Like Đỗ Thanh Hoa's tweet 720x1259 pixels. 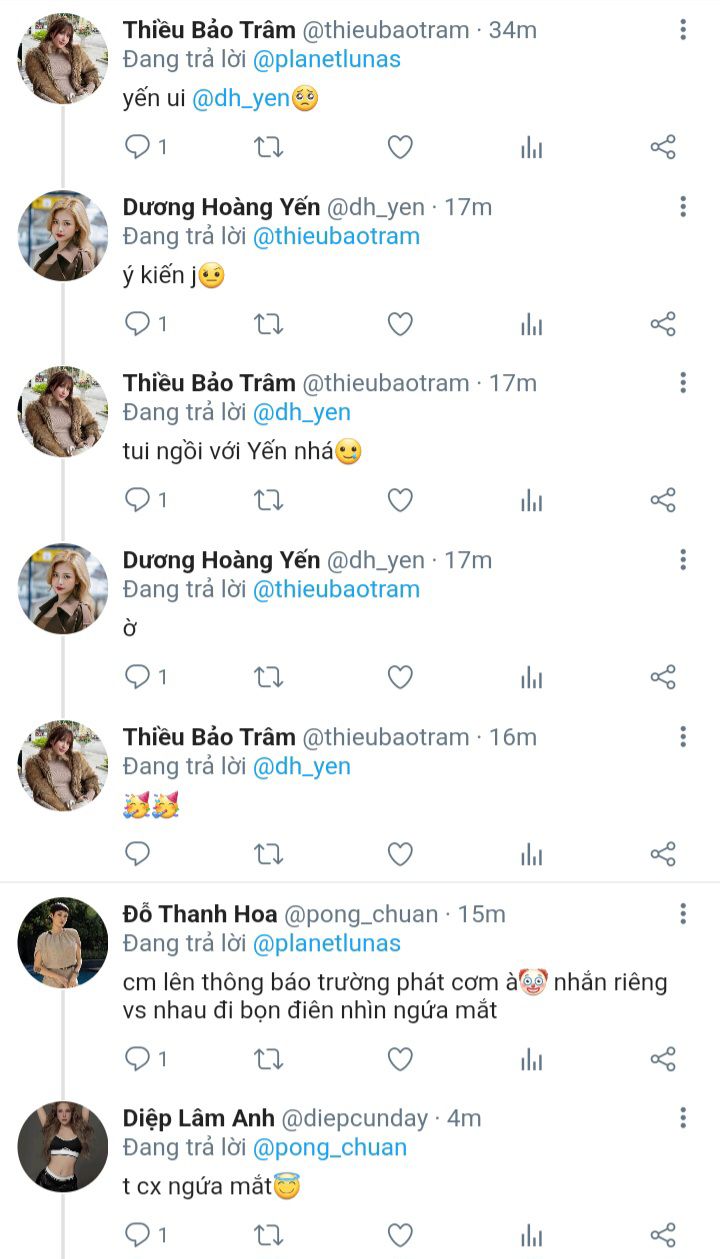(x=400, y=1059)
